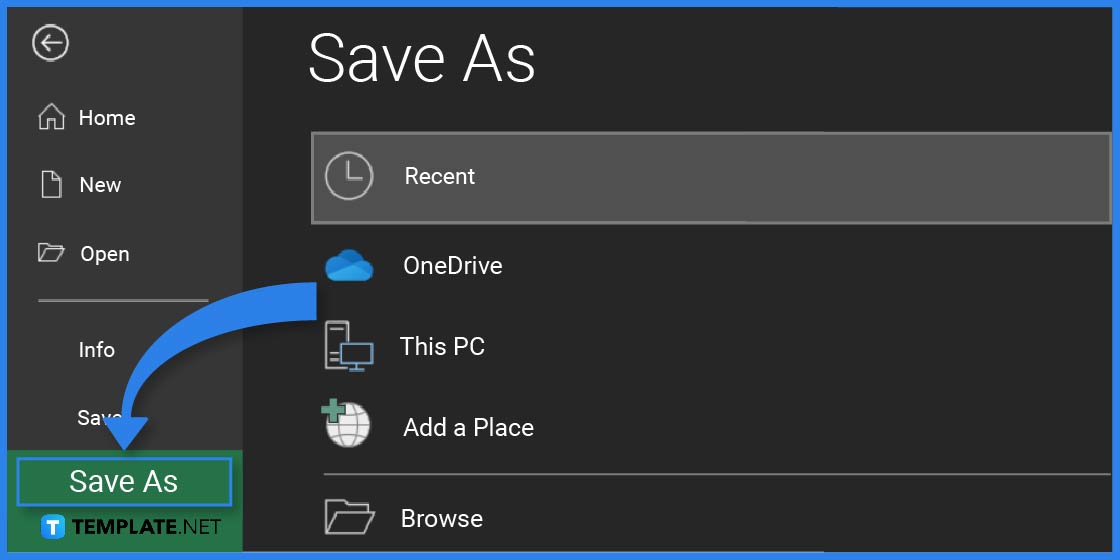Click the Open folder icon in sidebar
This screenshot has height=560, width=1120.
51,252
